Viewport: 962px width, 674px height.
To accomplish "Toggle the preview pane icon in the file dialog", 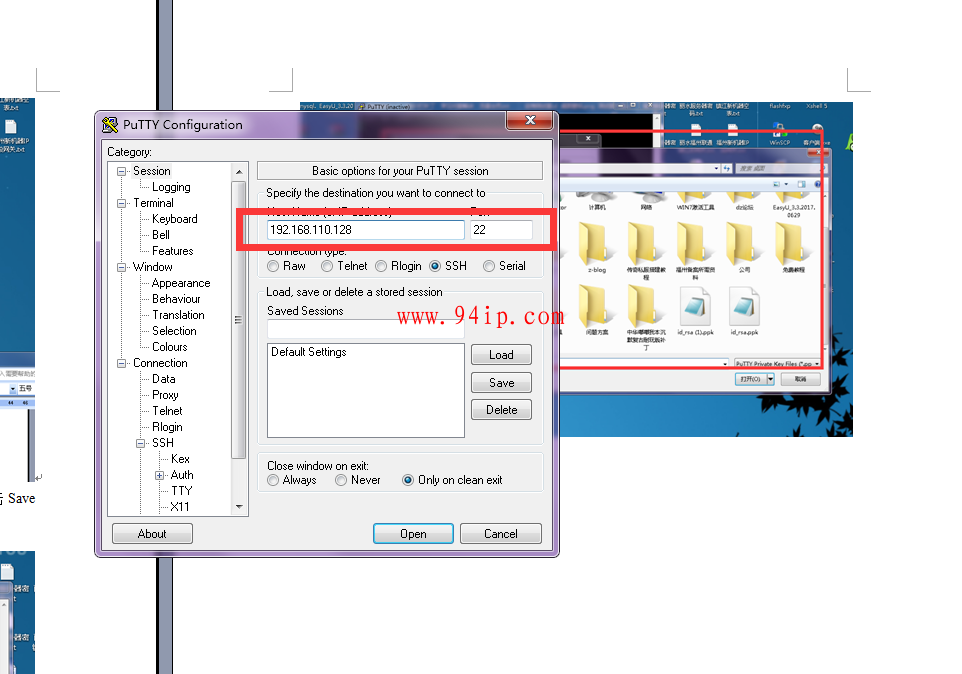I will 801,184.
